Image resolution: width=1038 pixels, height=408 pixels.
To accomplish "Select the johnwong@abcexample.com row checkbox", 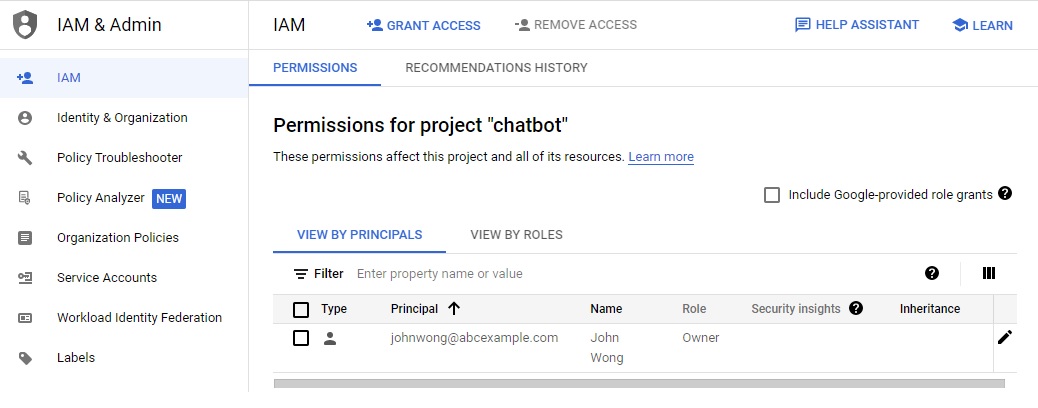I will pyautogui.click(x=301, y=338).
